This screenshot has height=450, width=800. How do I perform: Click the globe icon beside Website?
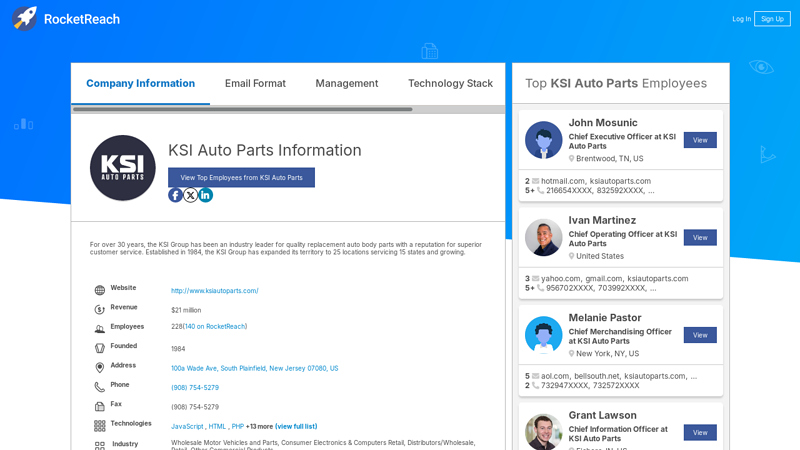pos(99,290)
